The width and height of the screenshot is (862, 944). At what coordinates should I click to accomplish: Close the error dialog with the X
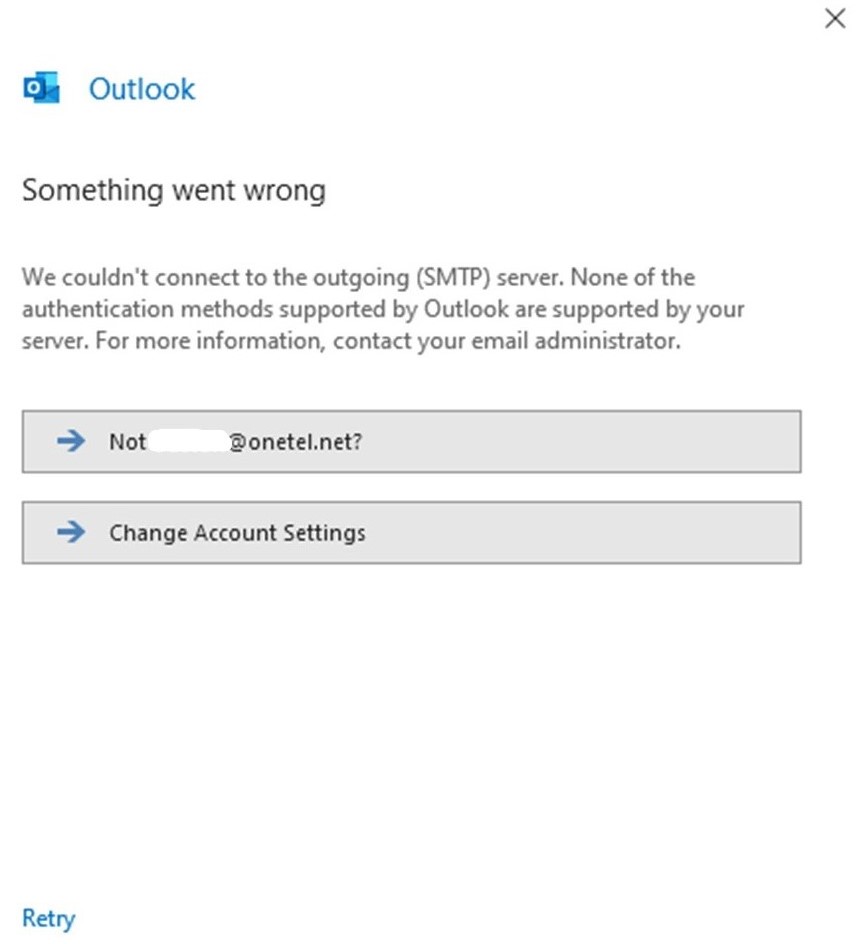tap(834, 18)
